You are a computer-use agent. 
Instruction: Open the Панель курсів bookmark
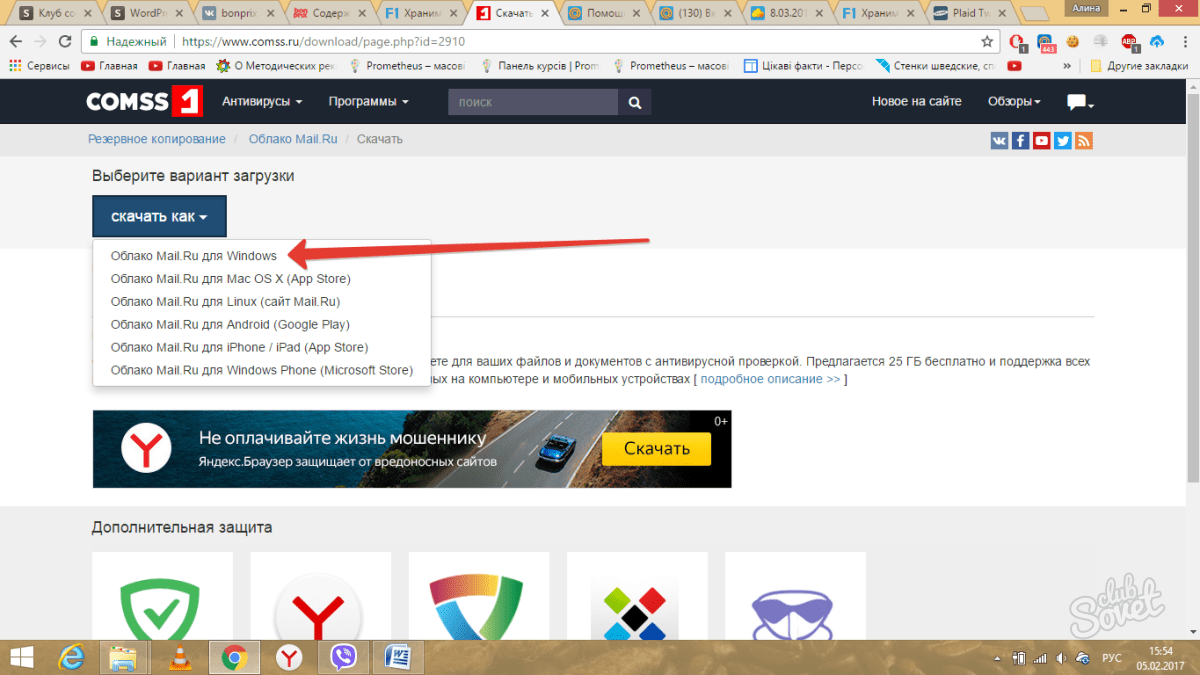click(541, 66)
